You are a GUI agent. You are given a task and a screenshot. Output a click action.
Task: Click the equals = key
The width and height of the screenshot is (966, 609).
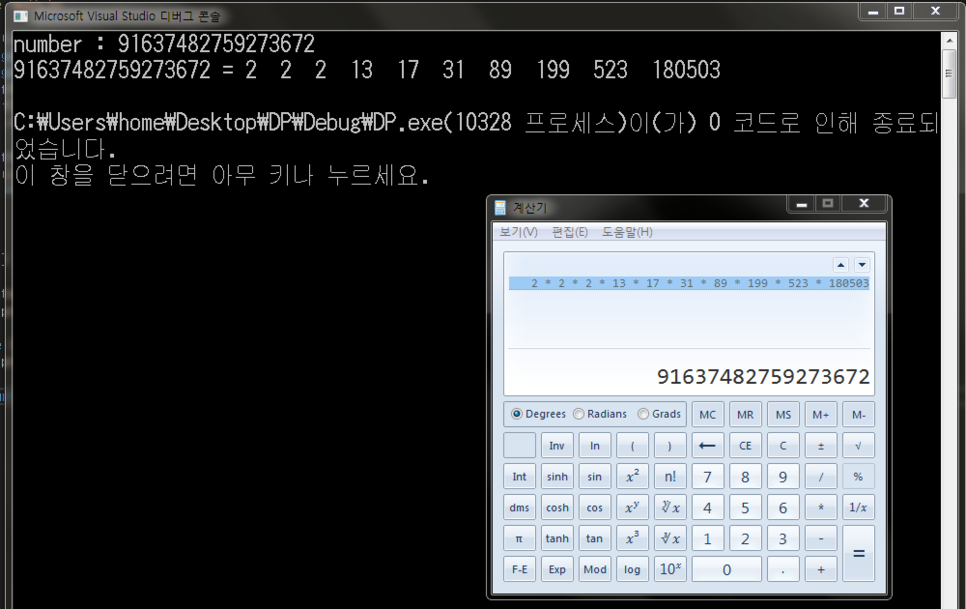tap(858, 554)
